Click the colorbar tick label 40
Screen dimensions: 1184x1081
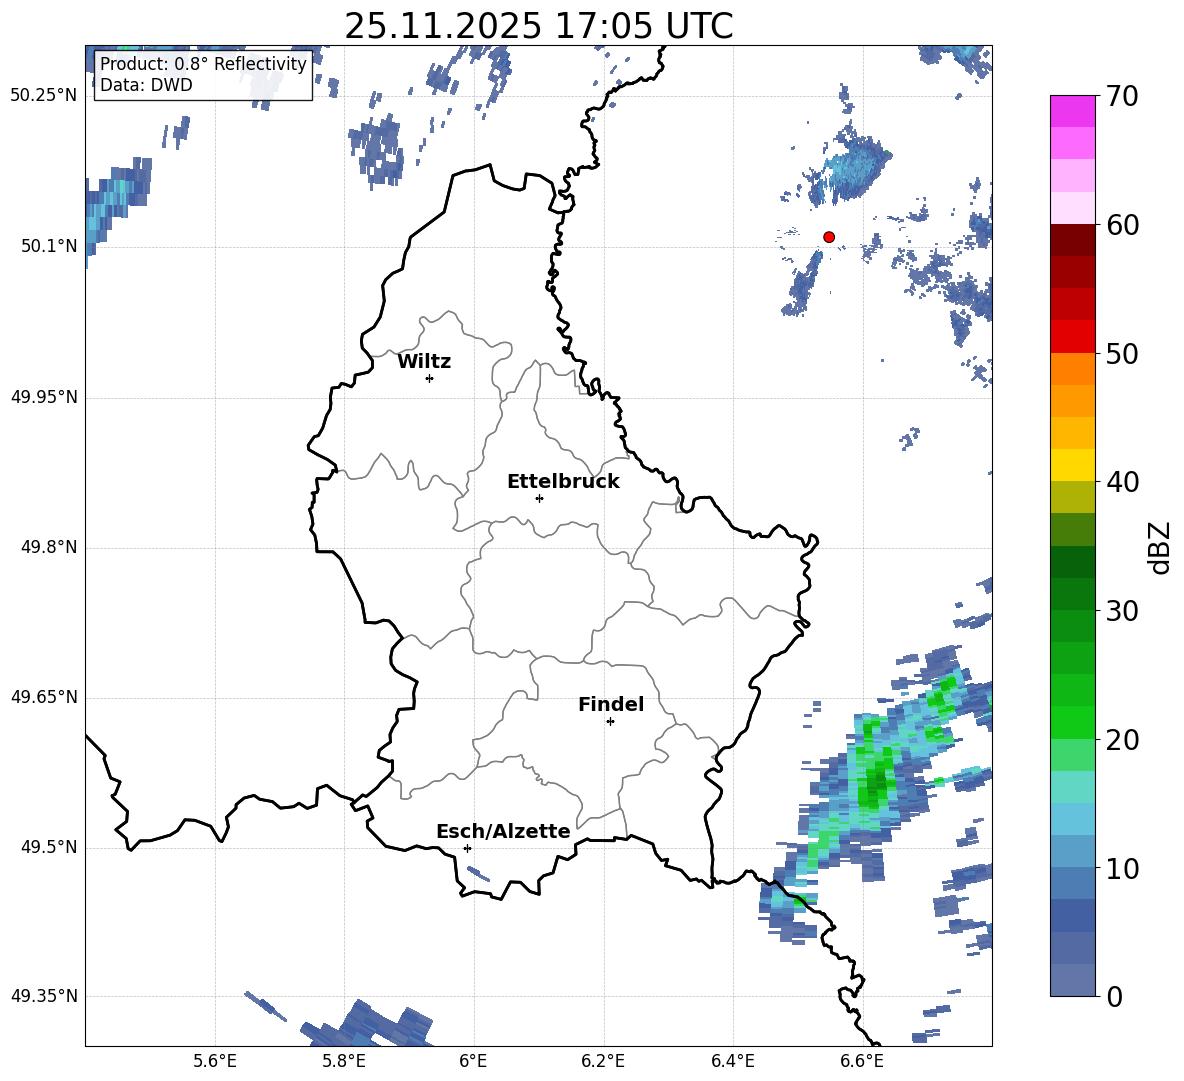[x=1122, y=482]
